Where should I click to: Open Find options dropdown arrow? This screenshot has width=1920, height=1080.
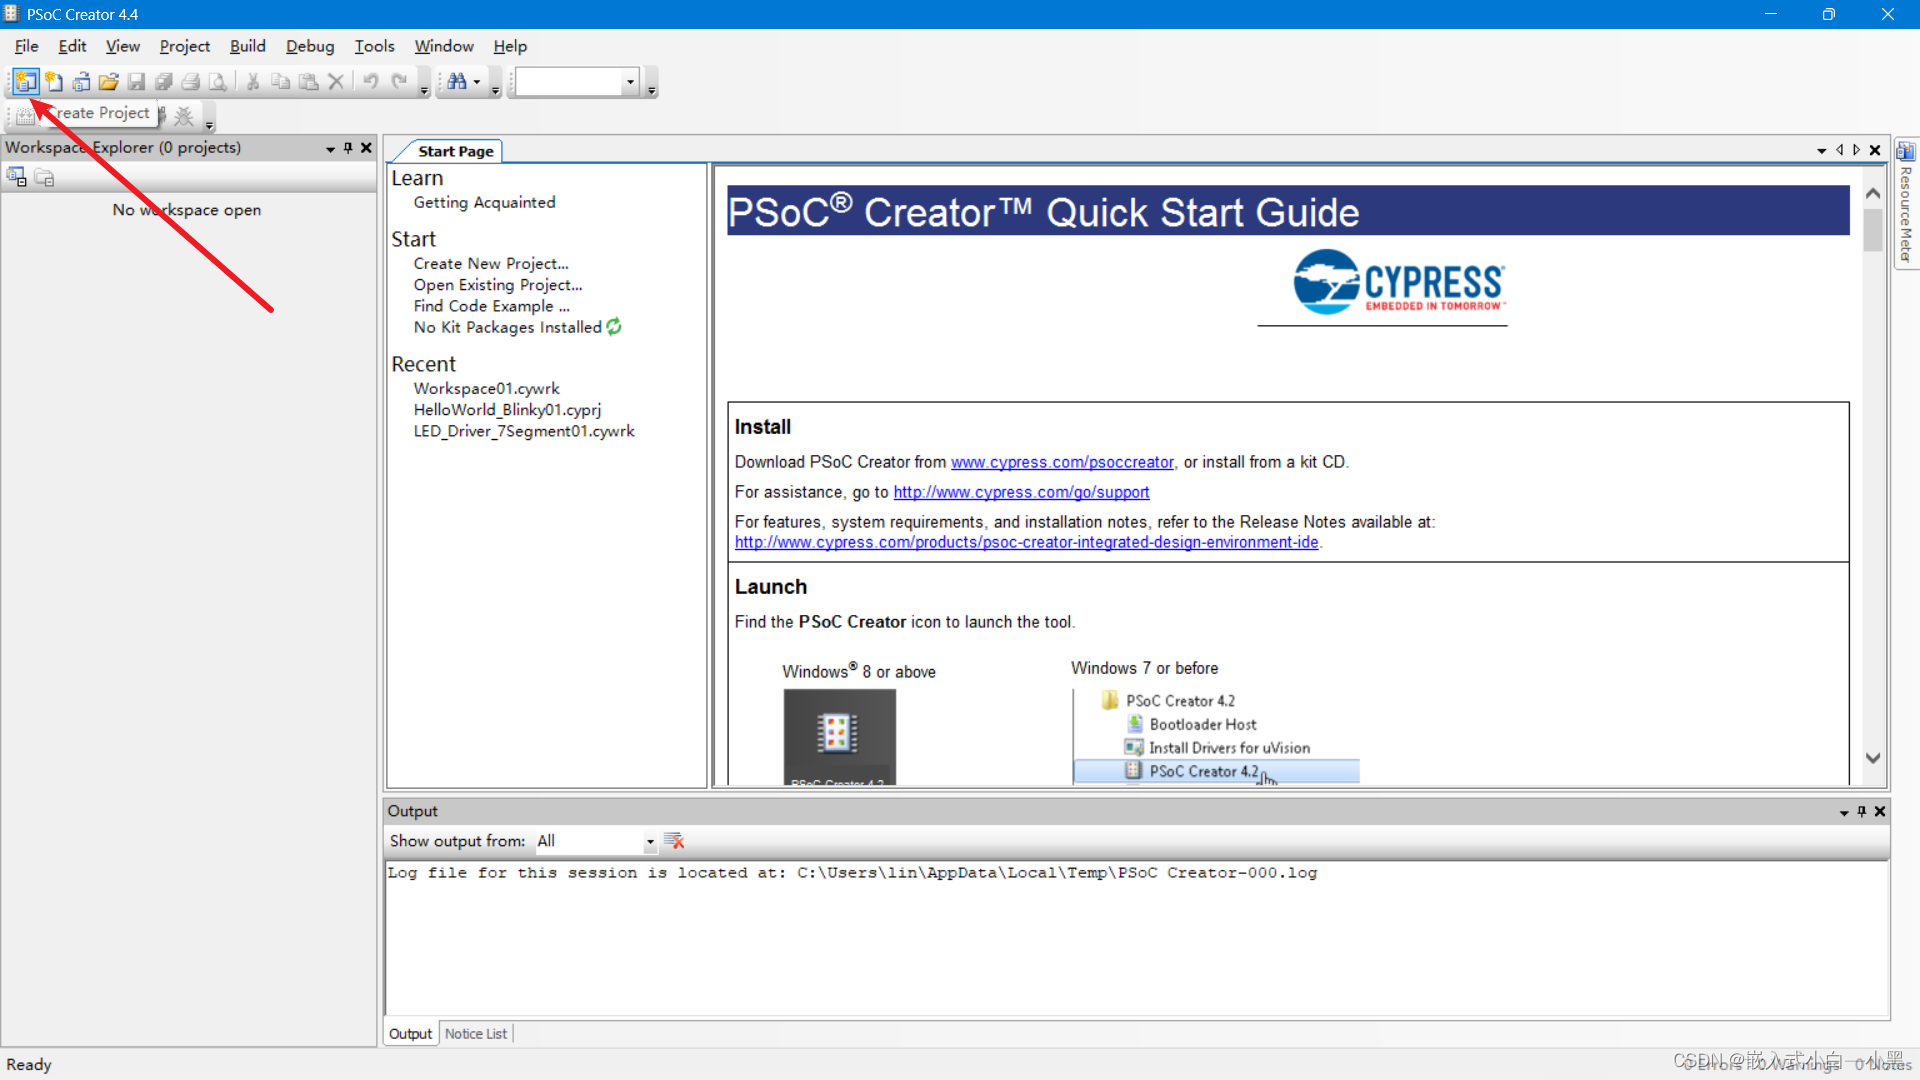[477, 82]
